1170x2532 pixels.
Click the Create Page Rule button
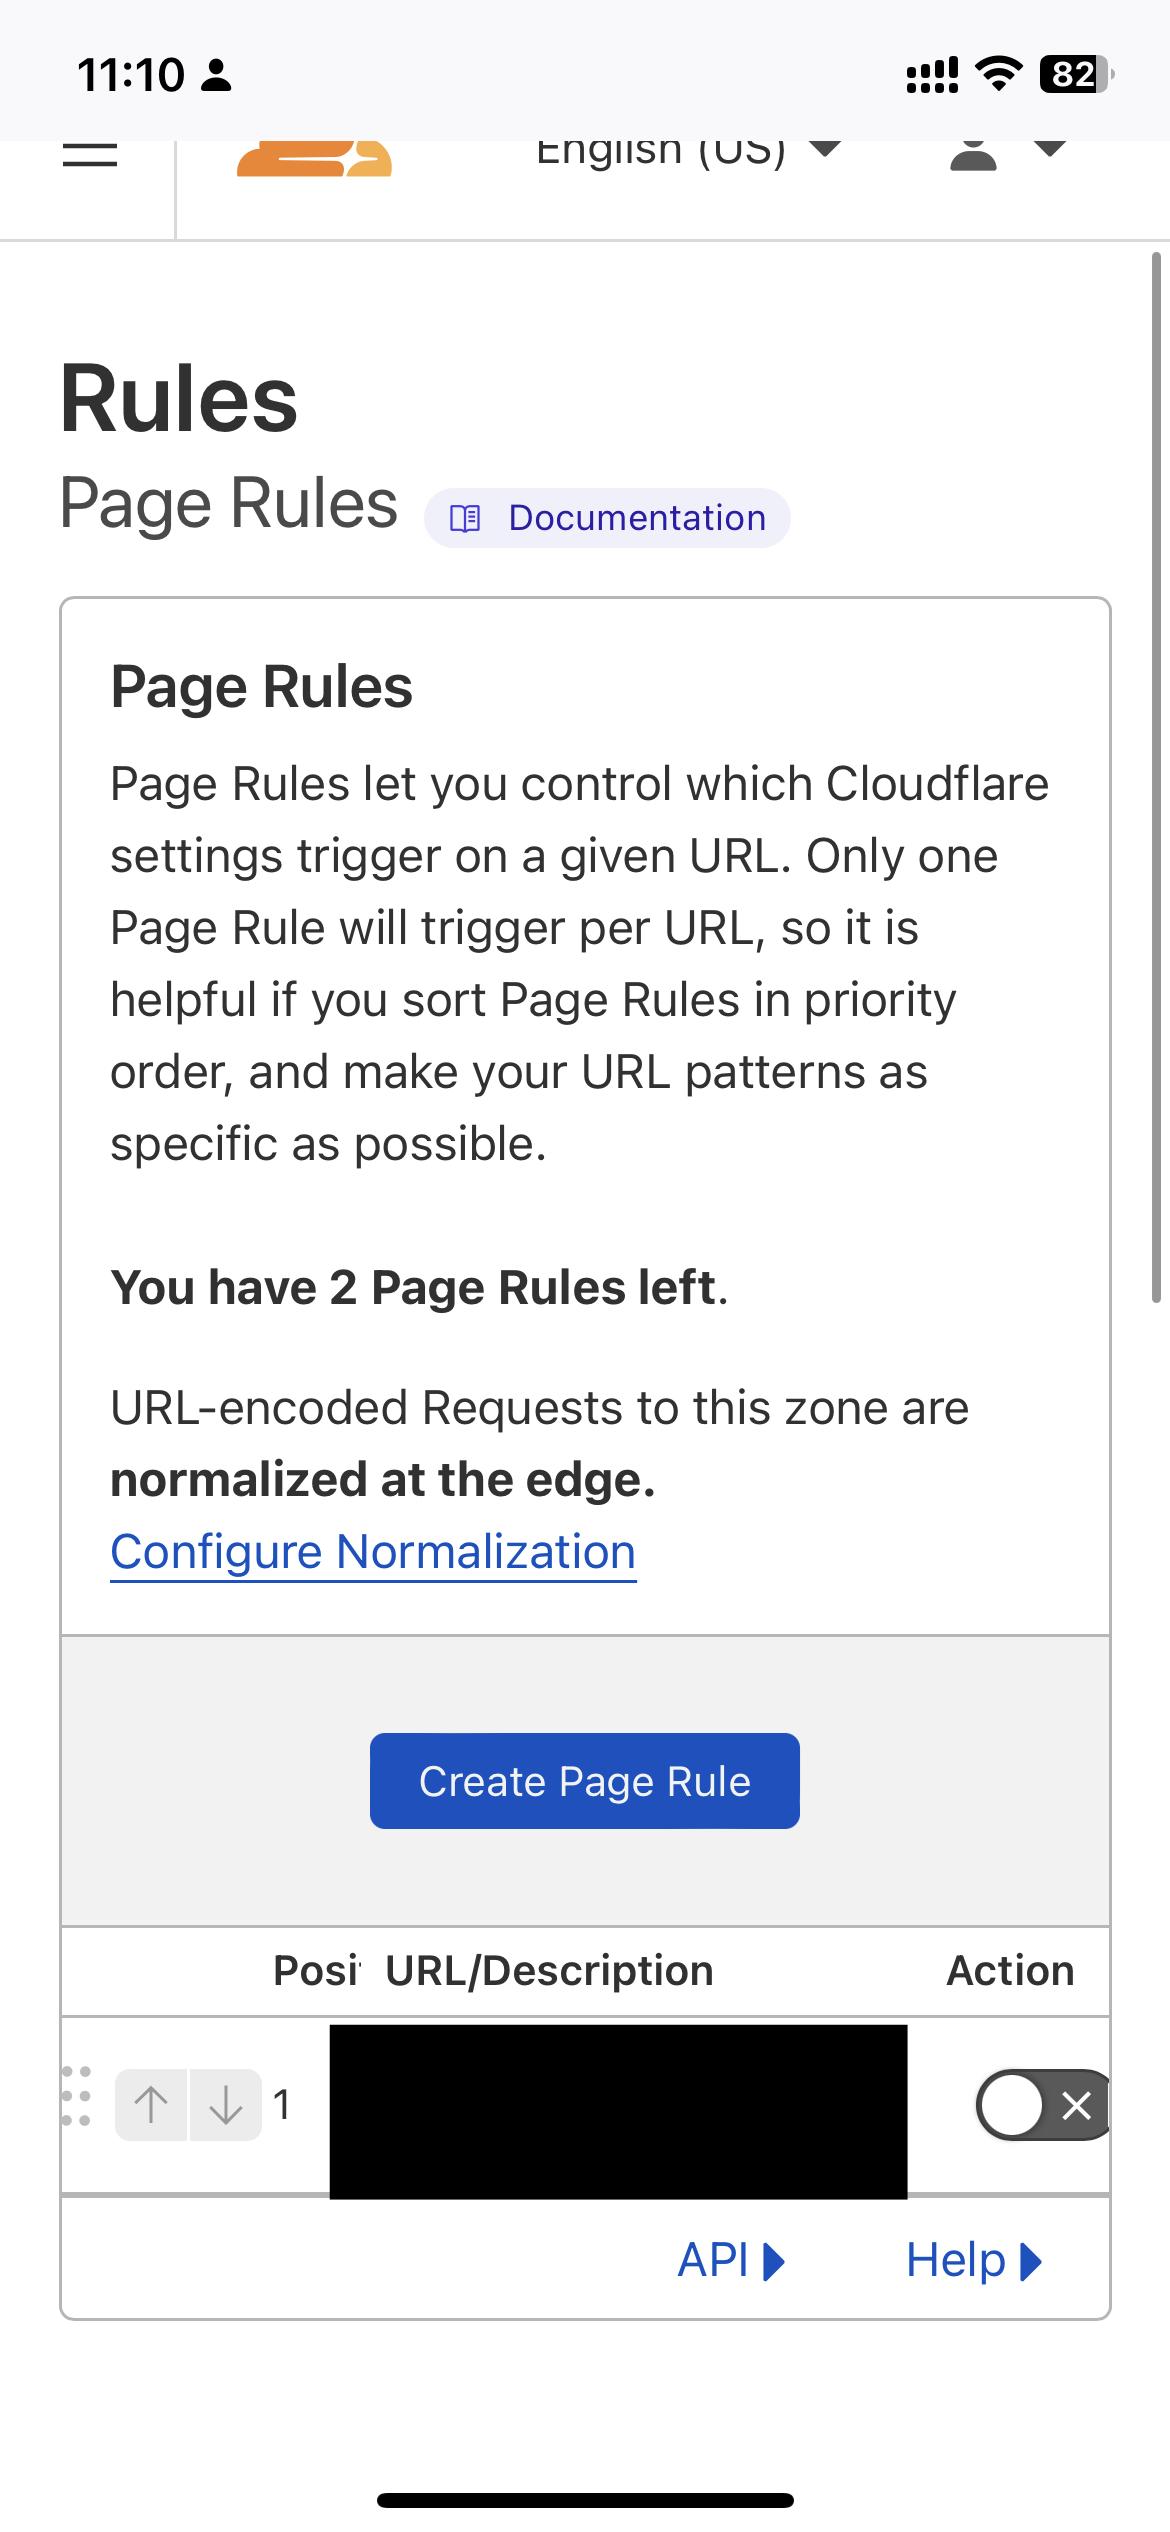(585, 1780)
